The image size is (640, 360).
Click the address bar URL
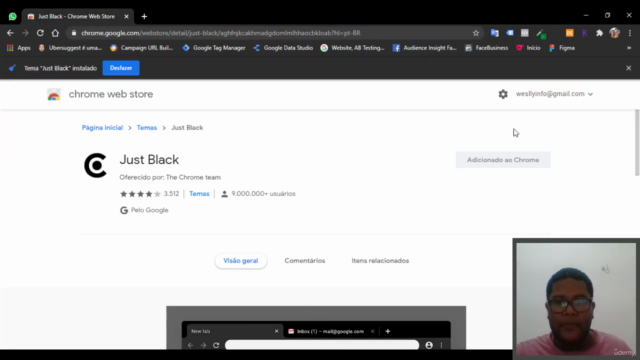click(221, 33)
